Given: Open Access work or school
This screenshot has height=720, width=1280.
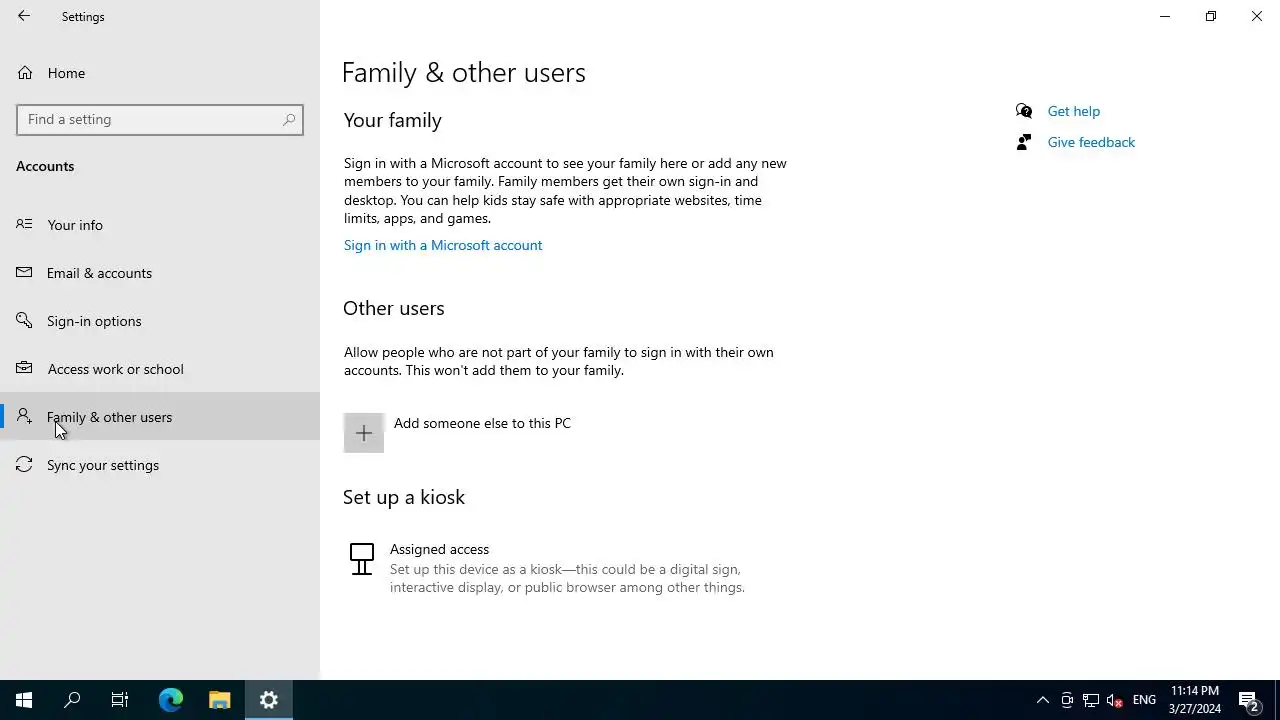Looking at the screenshot, I should (x=115, y=369).
